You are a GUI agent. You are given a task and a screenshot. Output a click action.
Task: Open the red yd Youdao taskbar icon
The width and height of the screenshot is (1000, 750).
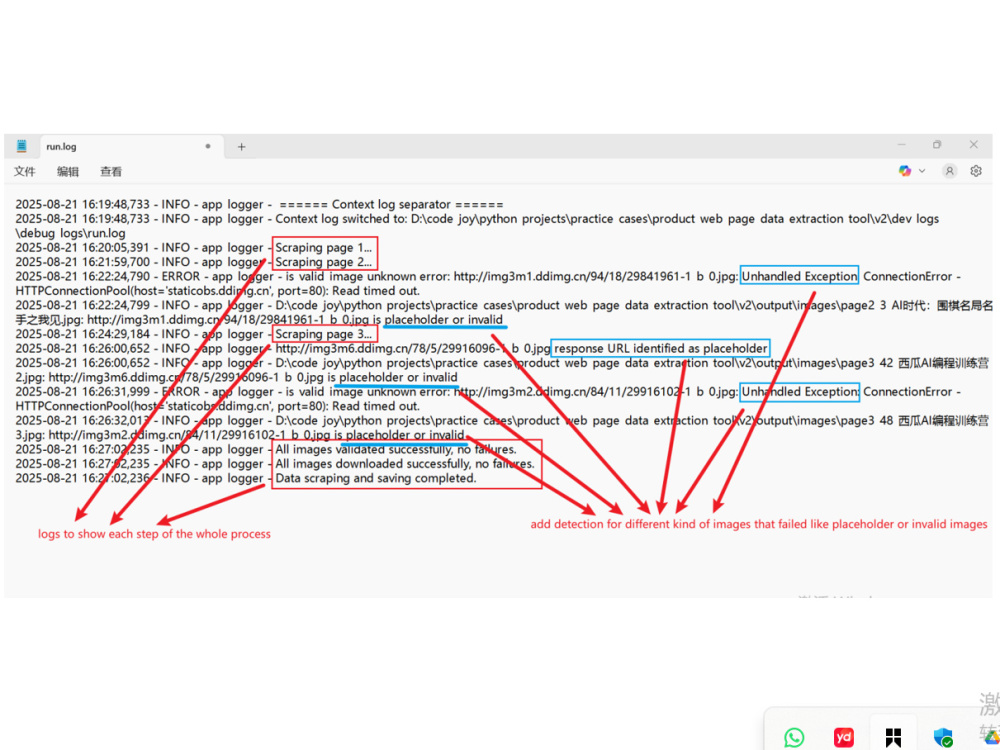pos(844,738)
